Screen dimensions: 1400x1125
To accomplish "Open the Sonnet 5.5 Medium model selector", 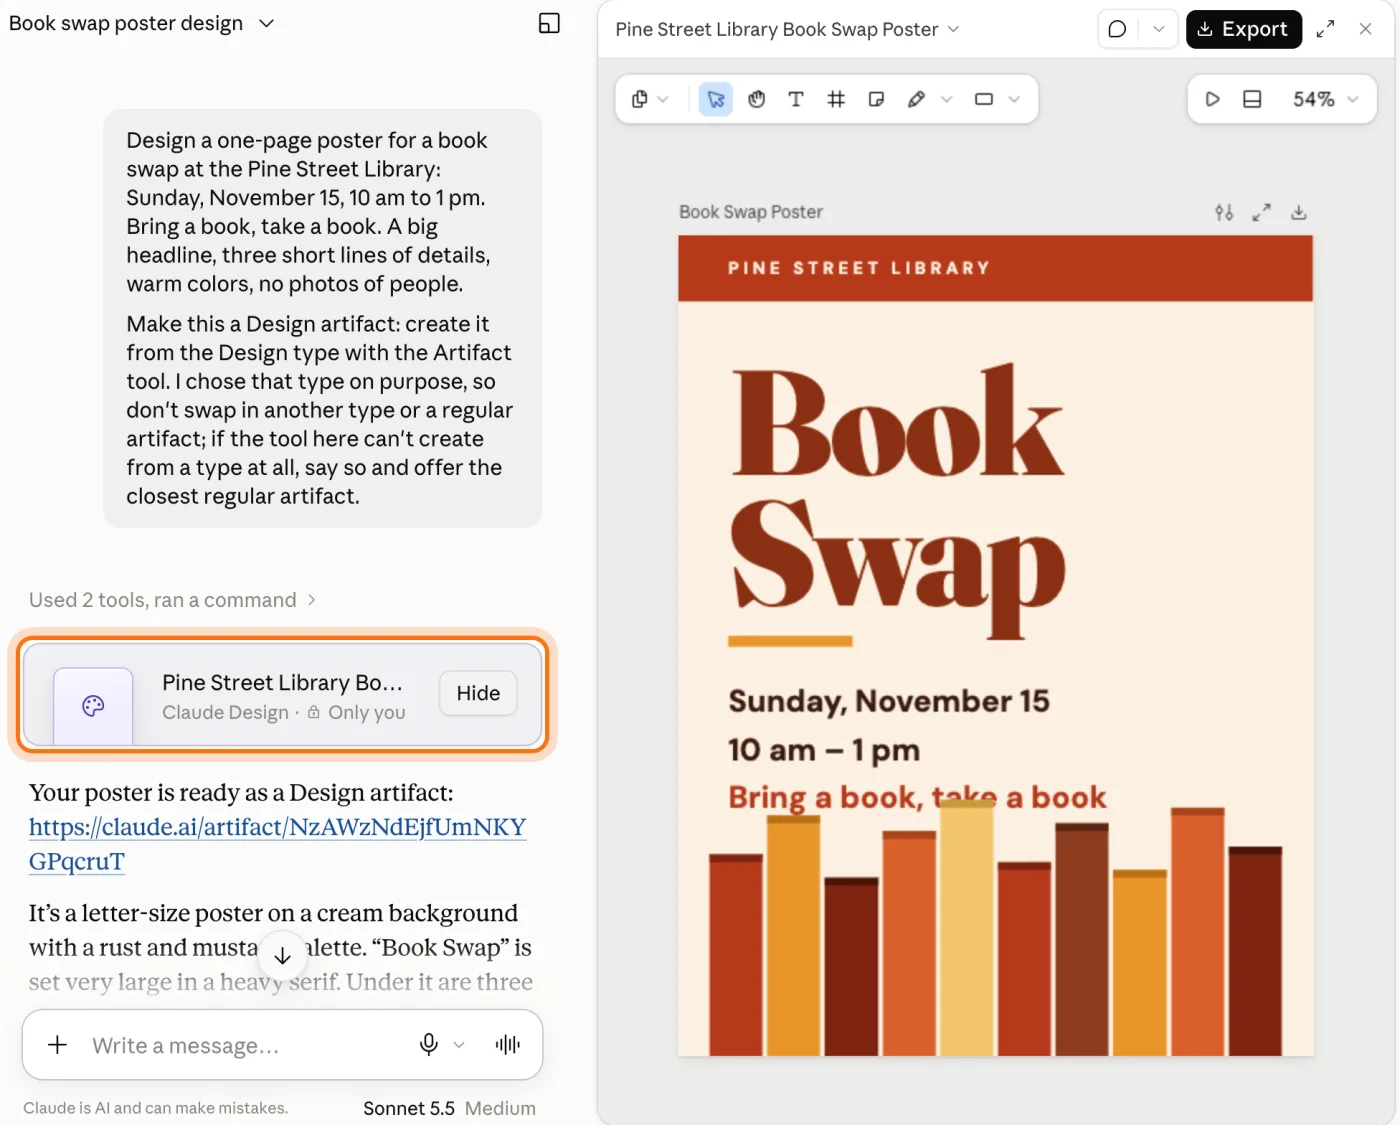I will 449,1108.
